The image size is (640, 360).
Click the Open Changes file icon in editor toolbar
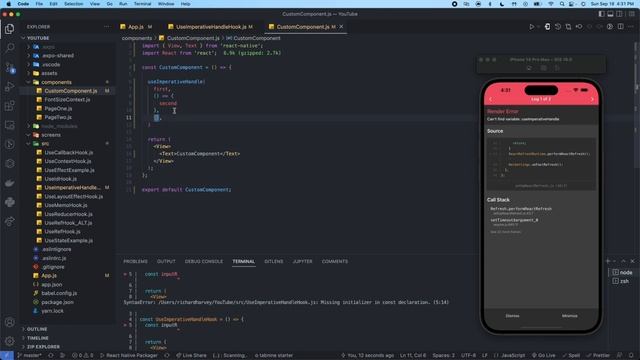point(547,27)
